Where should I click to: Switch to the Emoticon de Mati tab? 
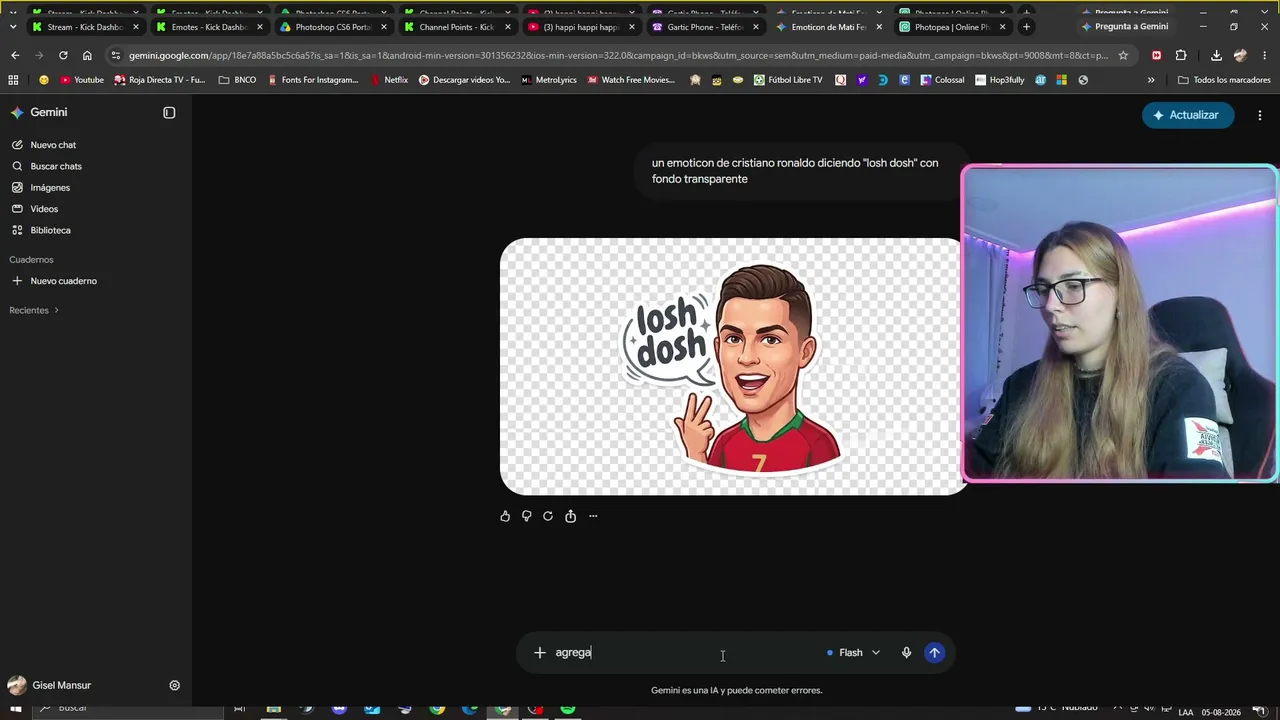click(x=829, y=27)
